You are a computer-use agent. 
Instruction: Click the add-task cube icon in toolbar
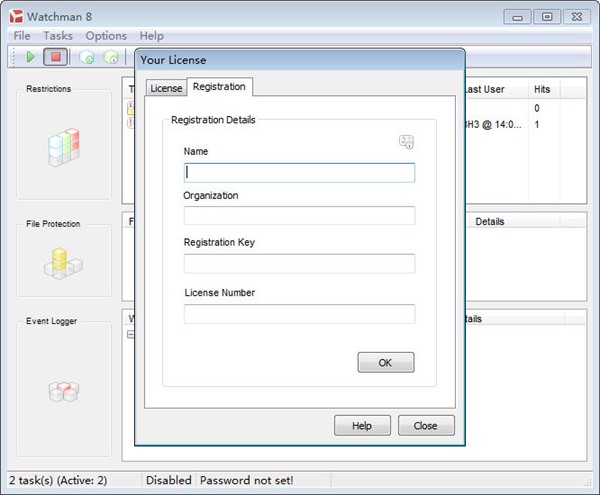point(87,57)
